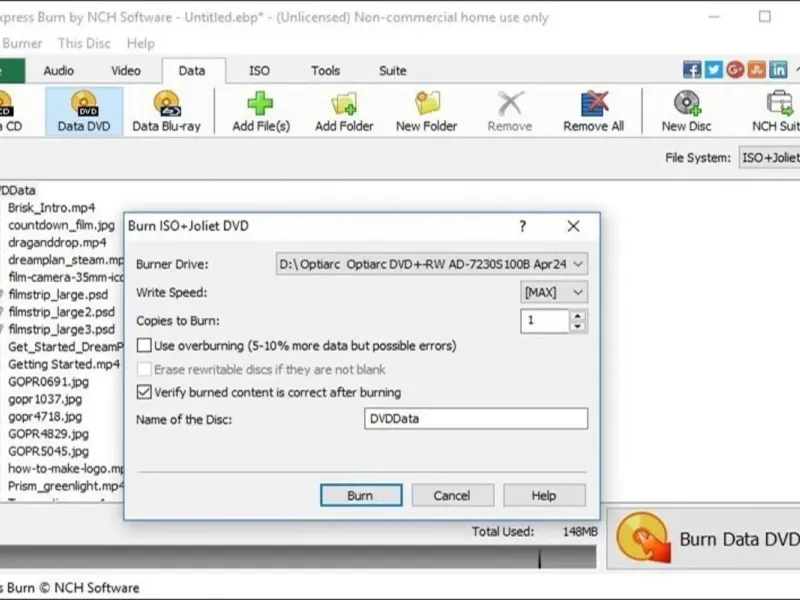Switch to the Audio tab
Image resolution: width=800 pixels, height=600 pixels.
coord(59,70)
